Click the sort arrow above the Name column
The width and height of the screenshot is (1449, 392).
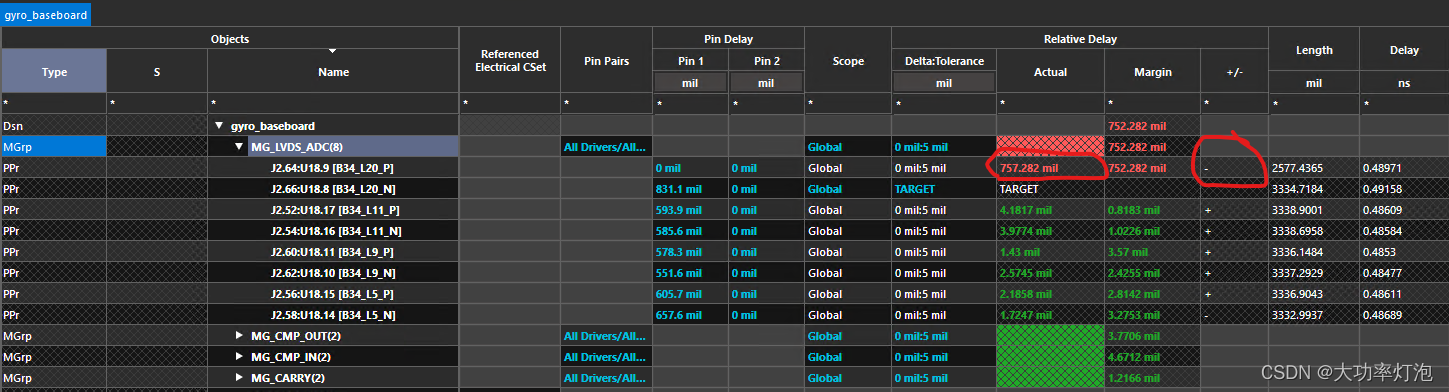[x=333, y=51]
